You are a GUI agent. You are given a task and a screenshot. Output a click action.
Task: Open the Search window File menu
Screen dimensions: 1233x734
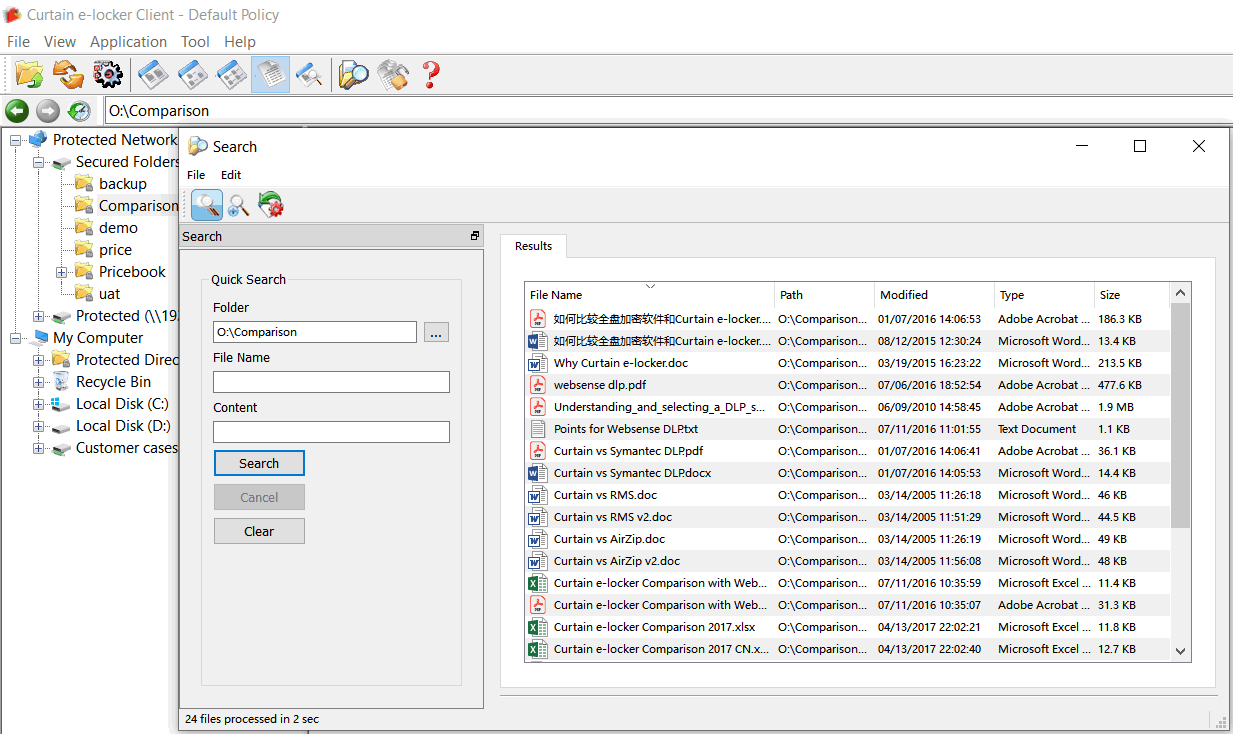pyautogui.click(x=196, y=175)
